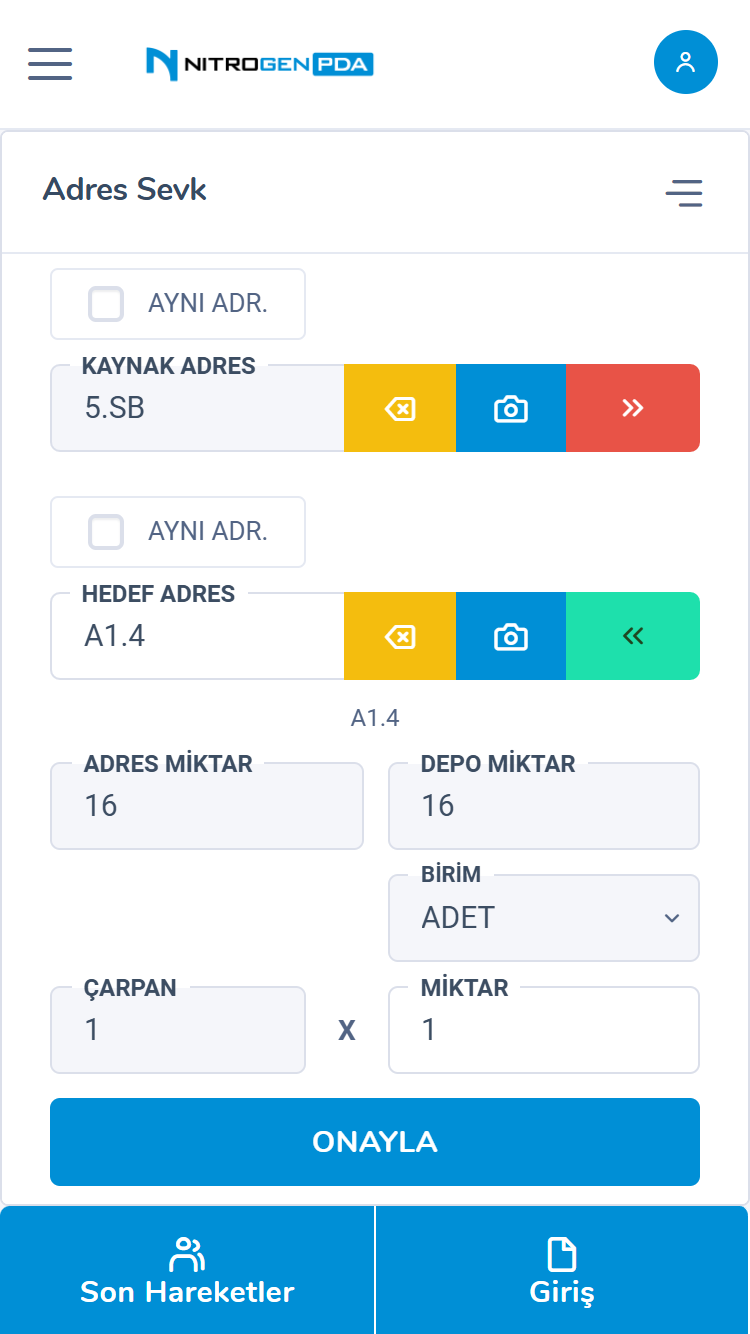Open the Giriş tab
This screenshot has width=750, height=1334.
click(x=562, y=1268)
